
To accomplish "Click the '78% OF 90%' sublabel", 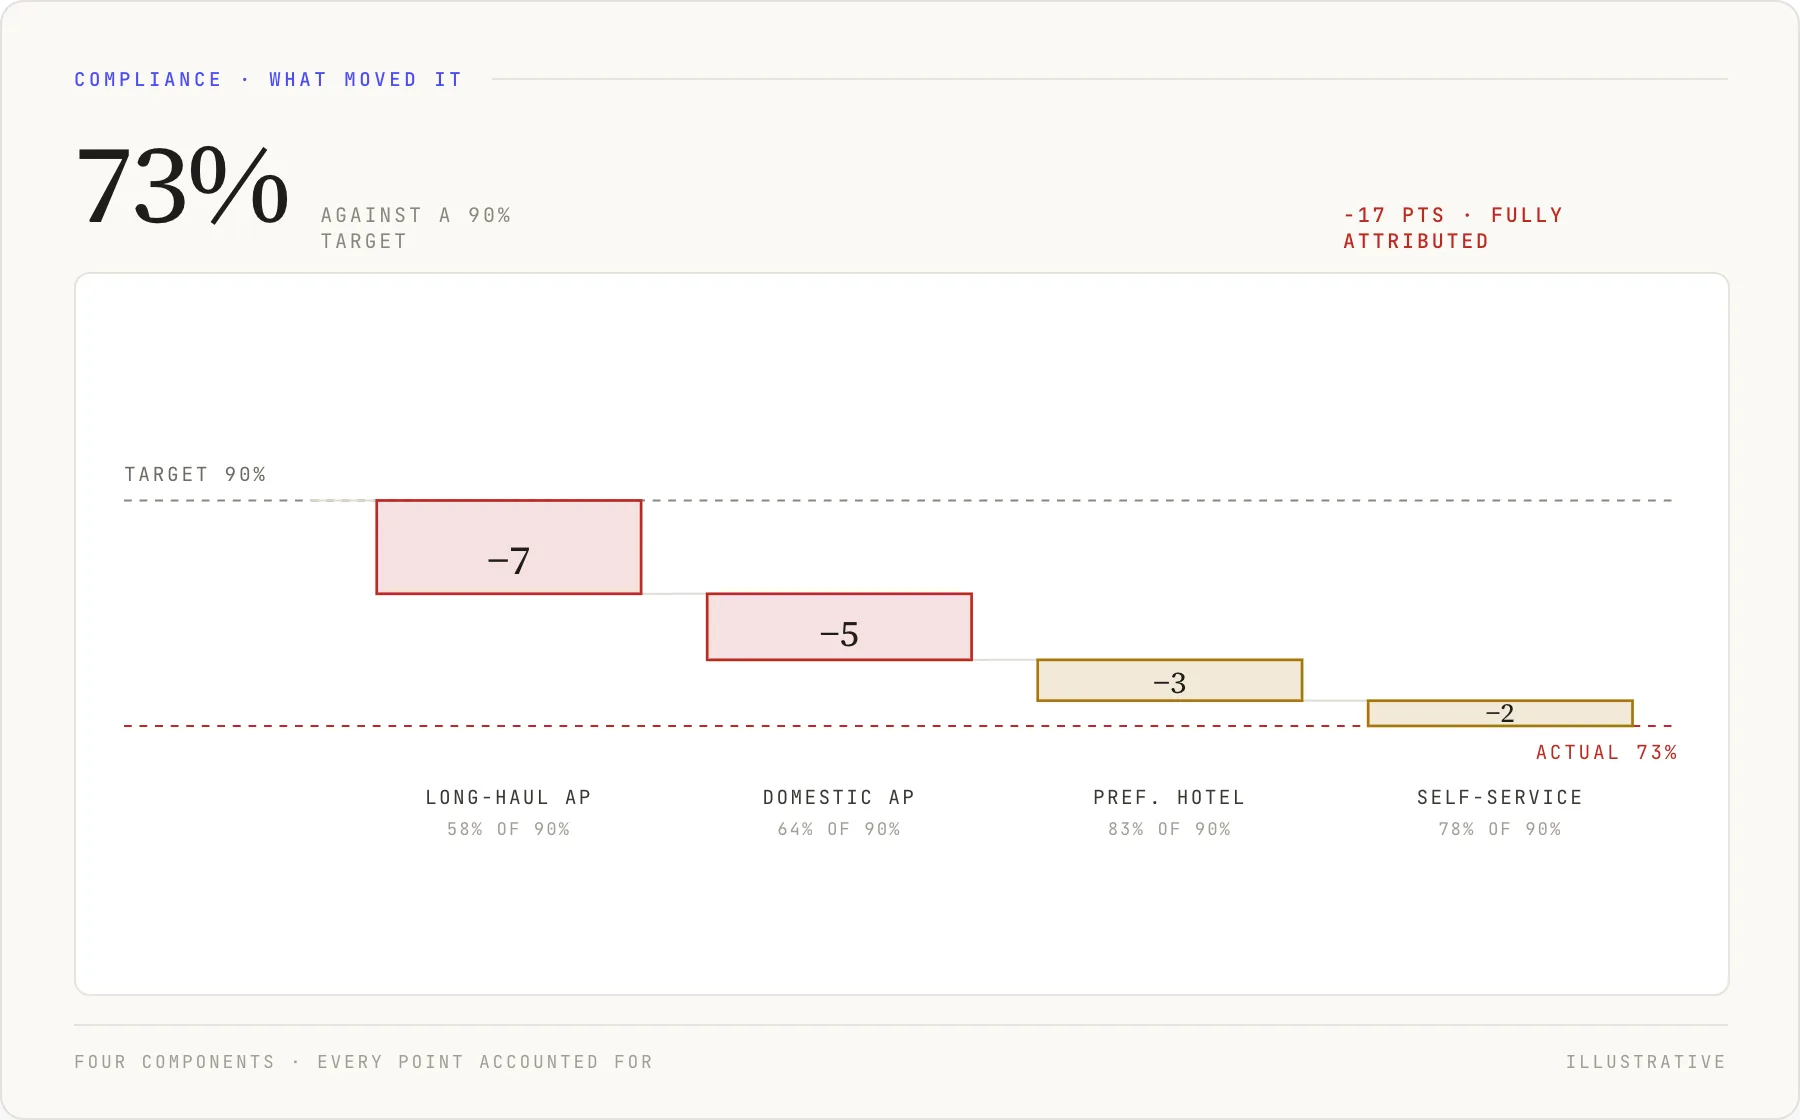I will (1500, 829).
